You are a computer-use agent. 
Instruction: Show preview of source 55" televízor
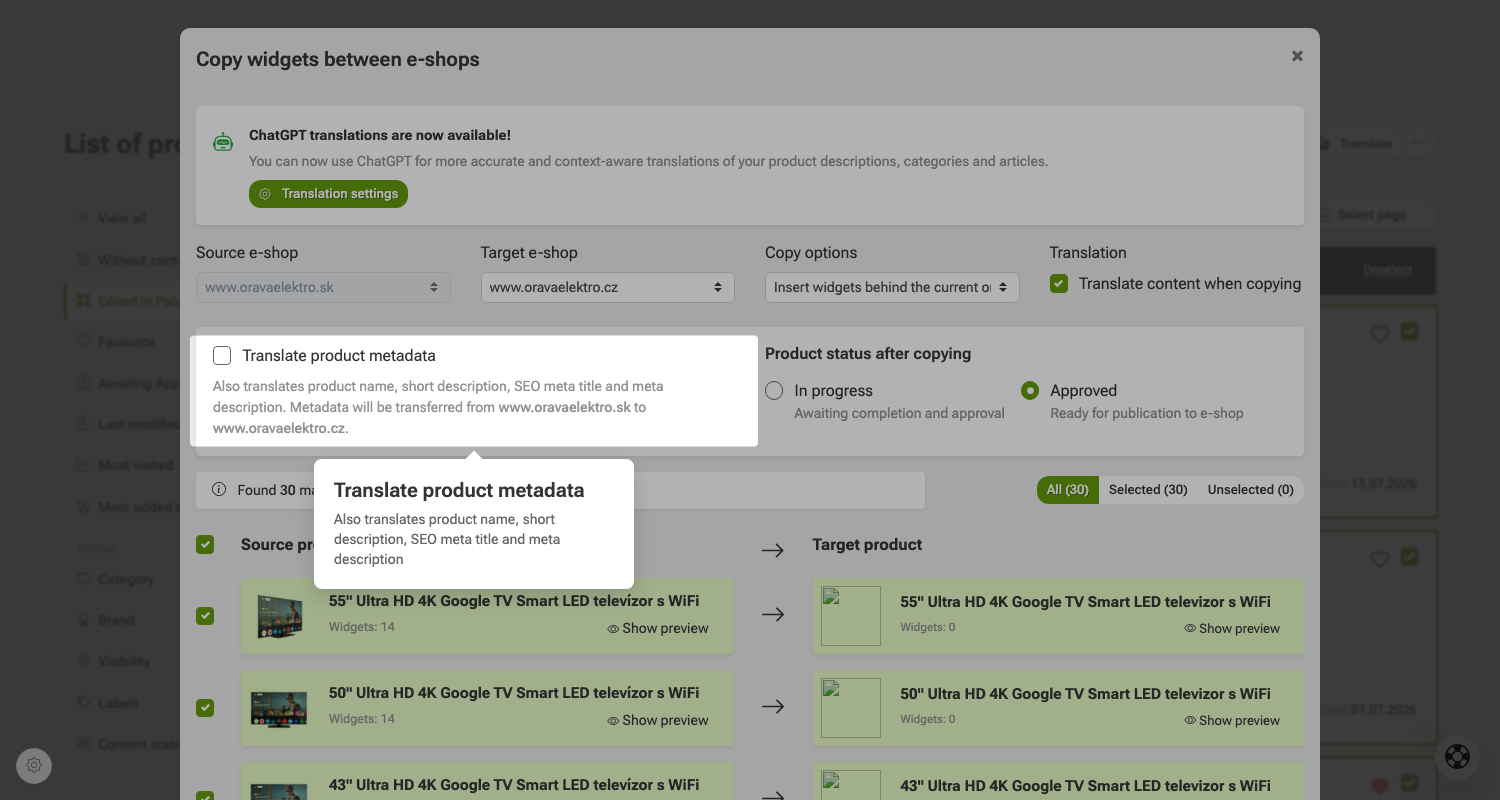coord(658,629)
